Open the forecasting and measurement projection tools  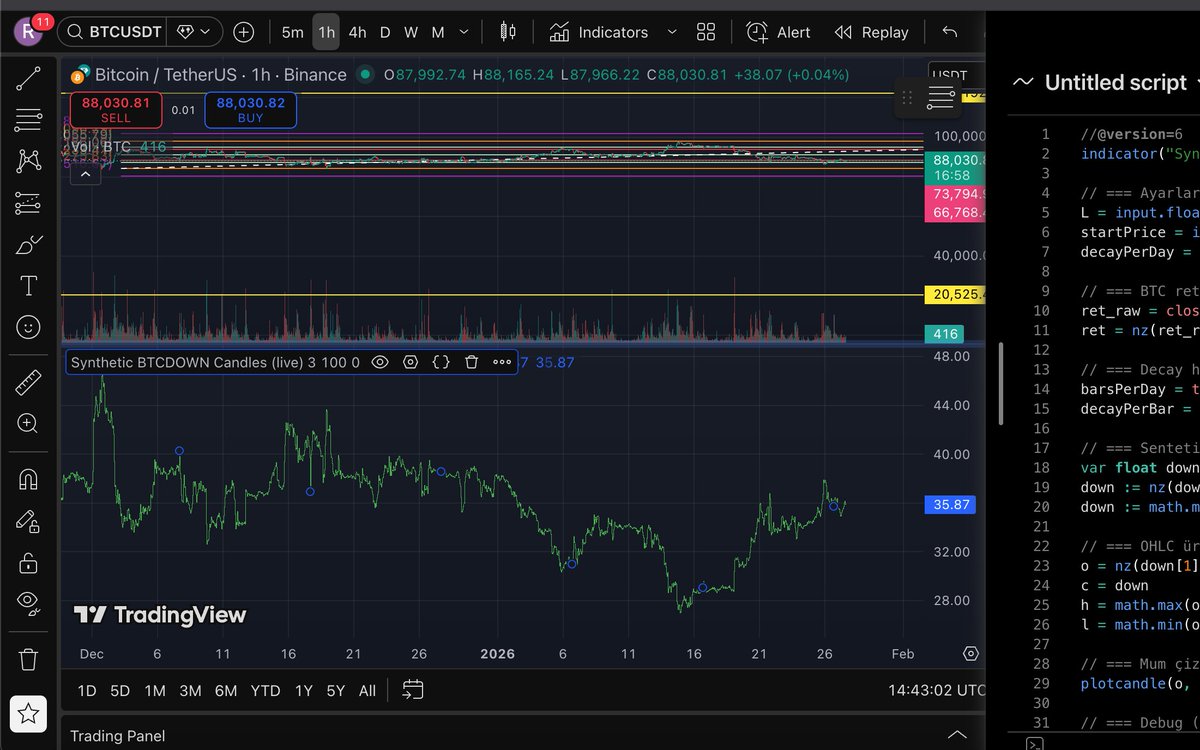tap(28, 203)
